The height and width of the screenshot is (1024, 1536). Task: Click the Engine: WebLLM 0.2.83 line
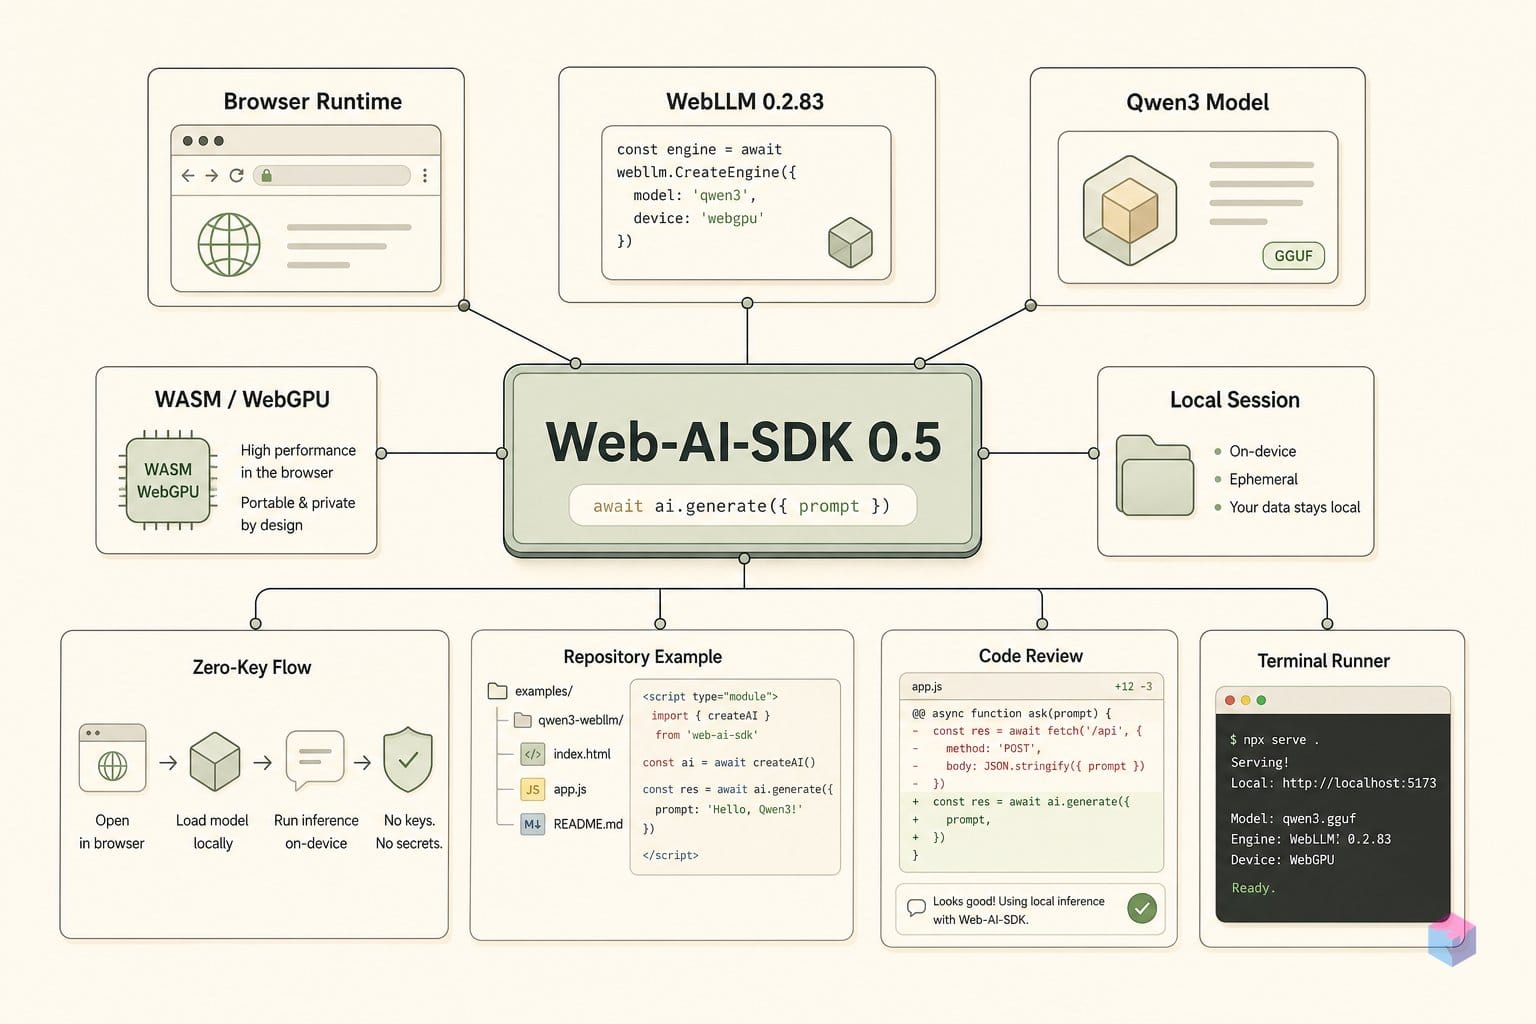[1311, 839]
